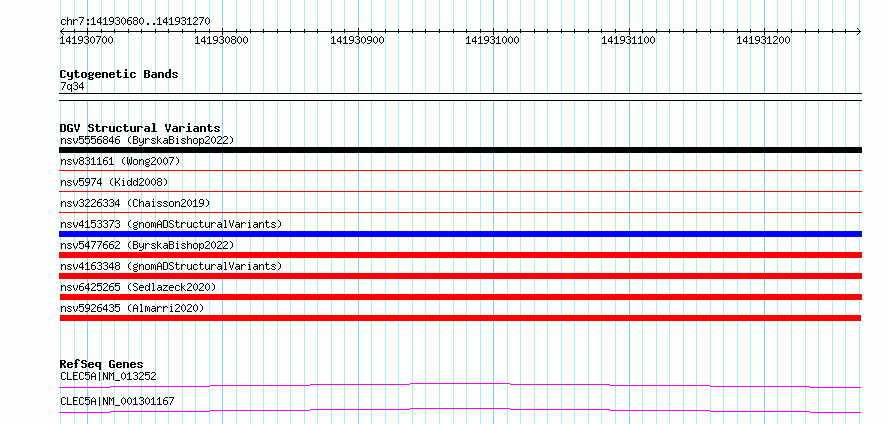Open gene CLEC5A|NM_001301167 label
Screen dimensions: 890x424
tap(117, 401)
